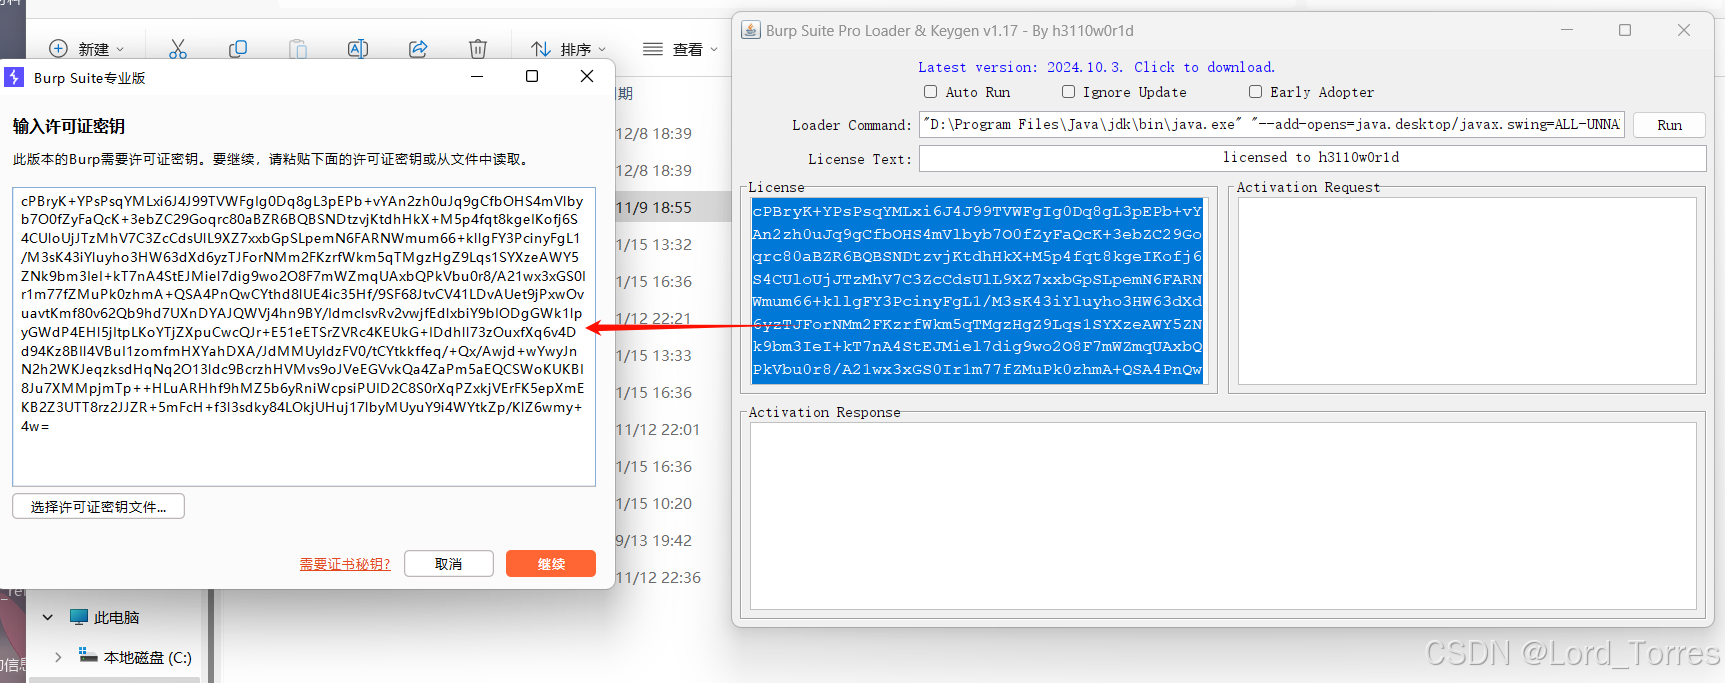The height and width of the screenshot is (683, 1725).
Task: Click the Paste clipboard icon in Explorer toolbar
Action: point(298,49)
